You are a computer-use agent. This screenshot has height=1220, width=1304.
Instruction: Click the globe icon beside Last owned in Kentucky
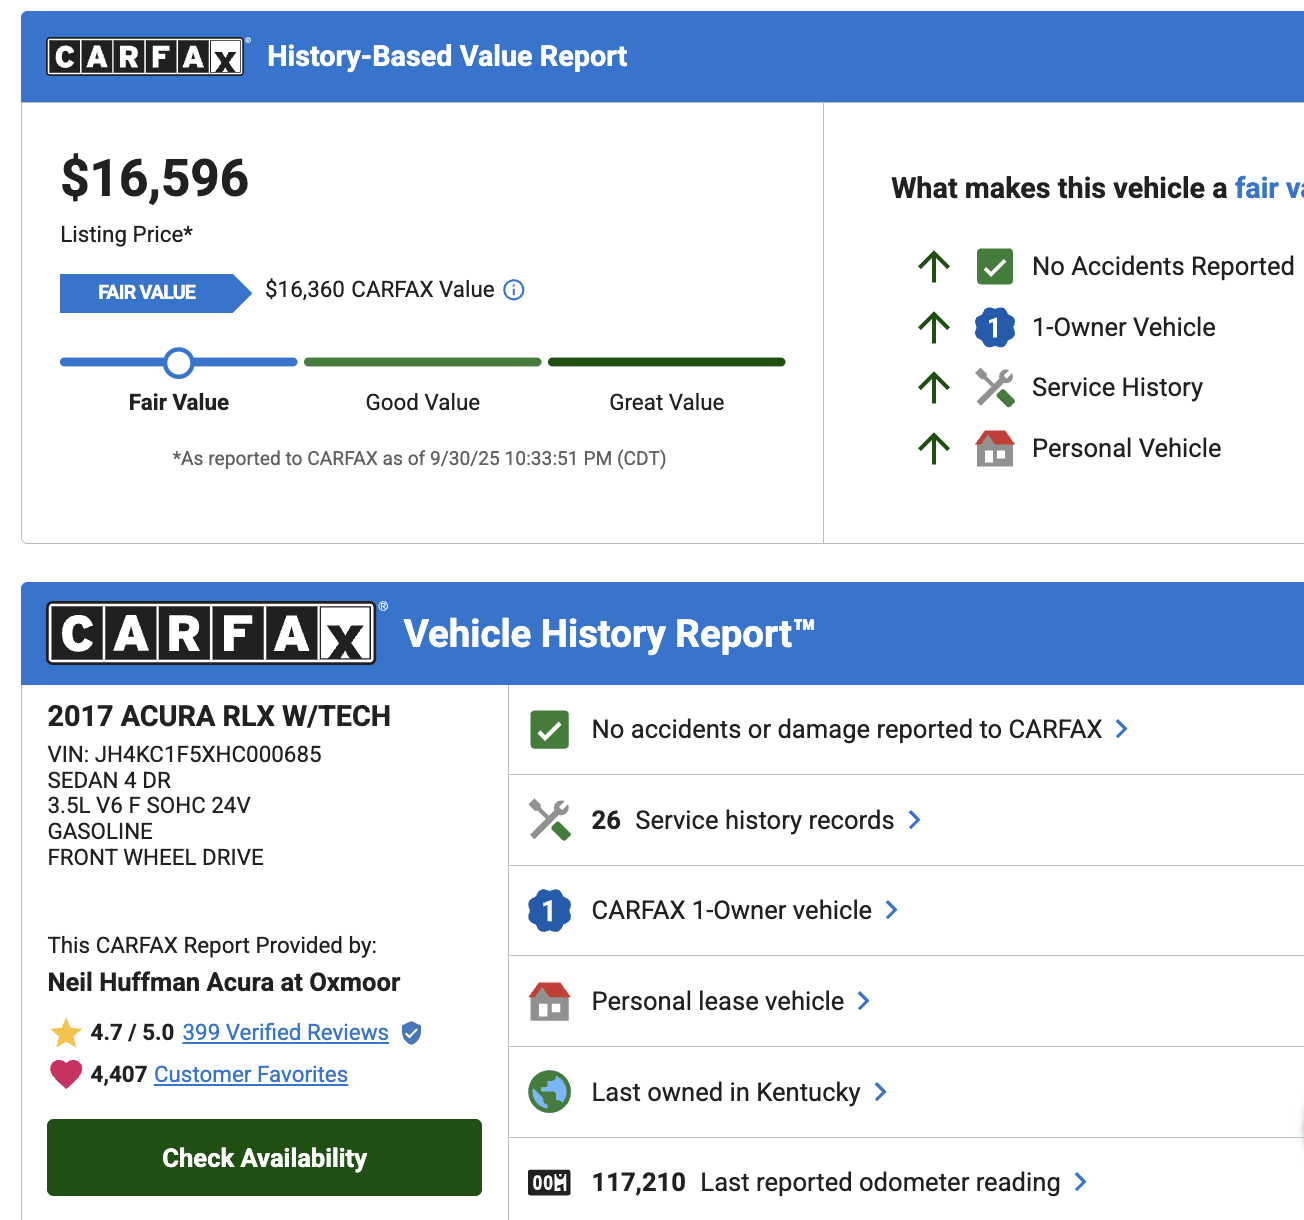(x=550, y=1092)
